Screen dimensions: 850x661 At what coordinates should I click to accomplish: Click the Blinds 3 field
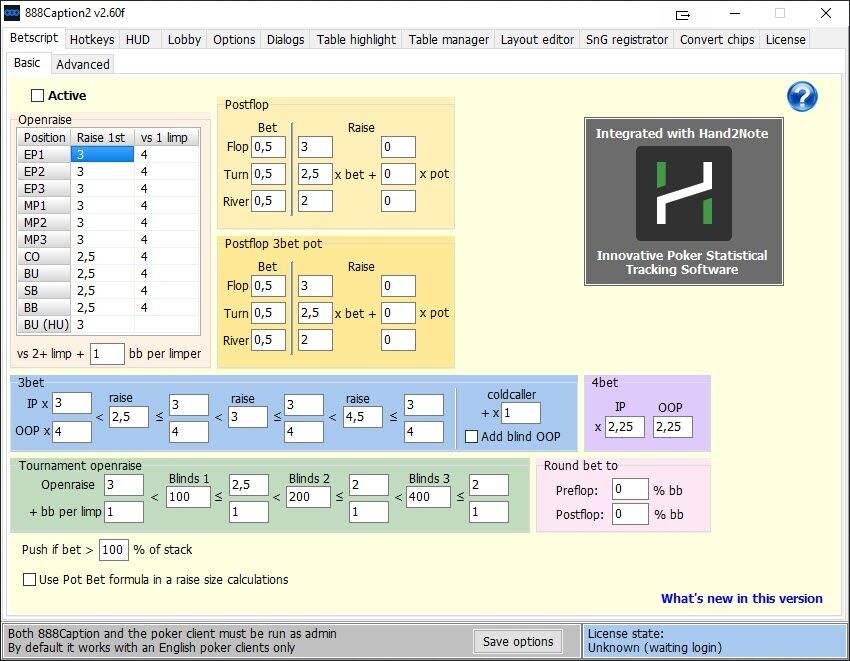pyautogui.click(x=429, y=497)
